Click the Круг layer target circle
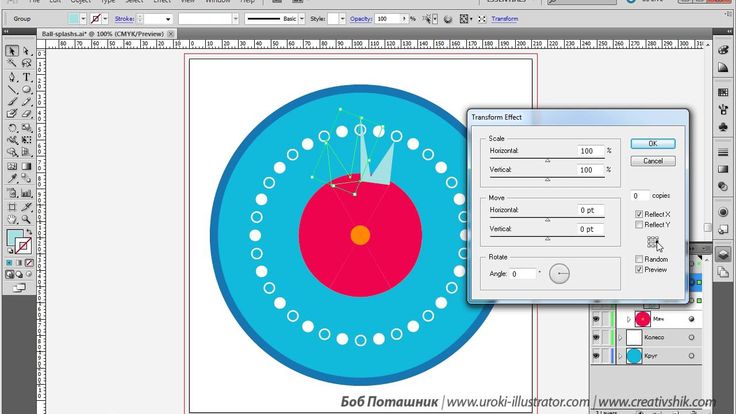 [691, 356]
